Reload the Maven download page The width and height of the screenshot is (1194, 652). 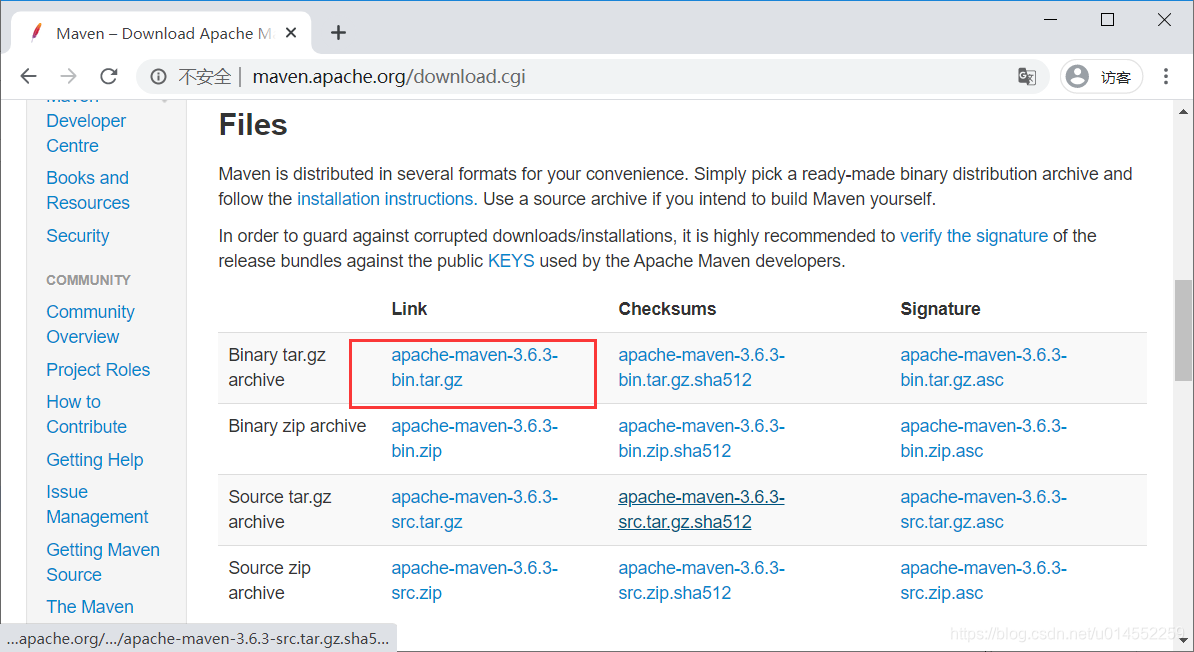pos(109,76)
